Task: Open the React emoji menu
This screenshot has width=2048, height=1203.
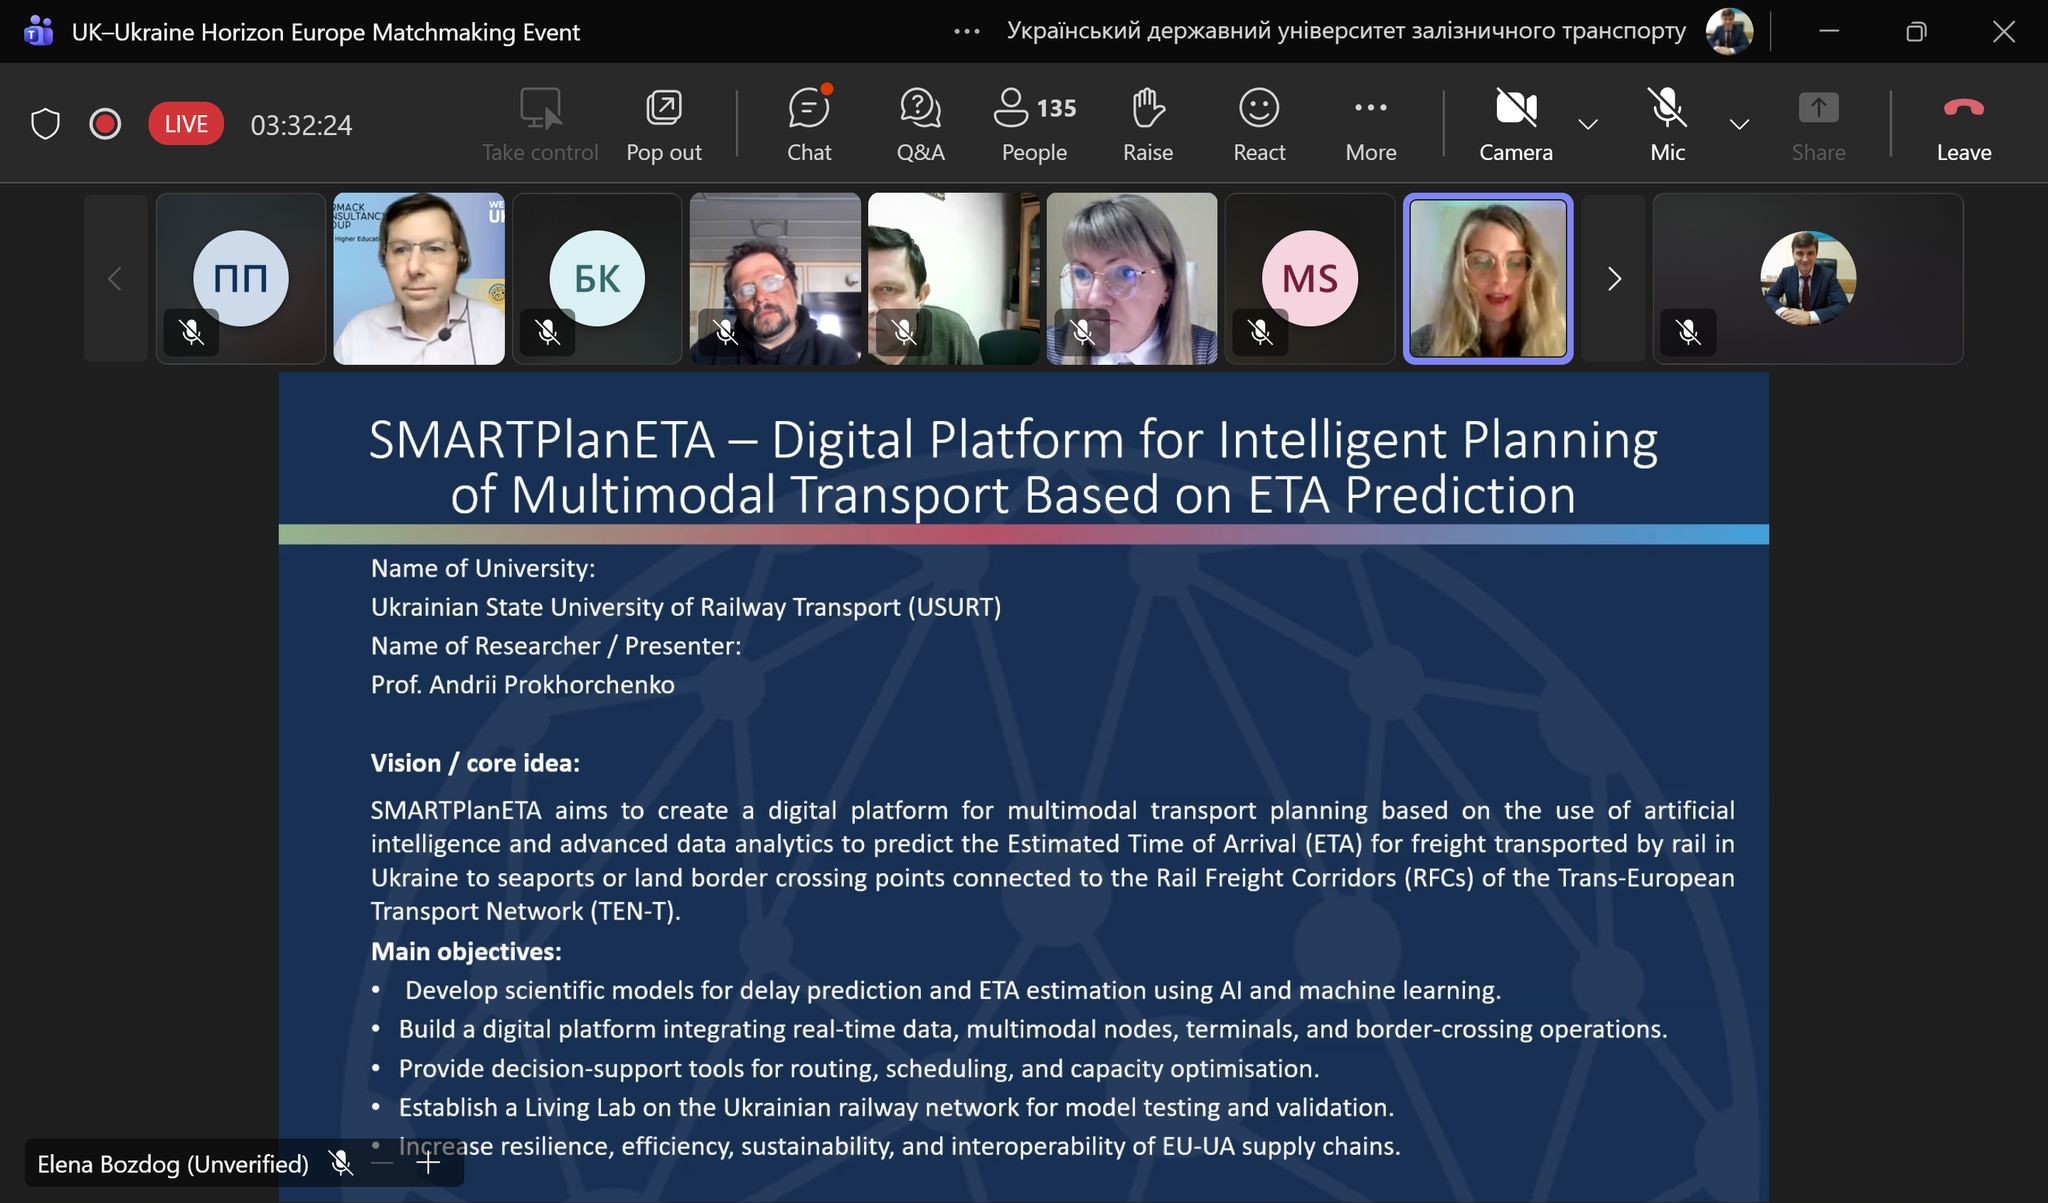Action: click(x=1258, y=124)
